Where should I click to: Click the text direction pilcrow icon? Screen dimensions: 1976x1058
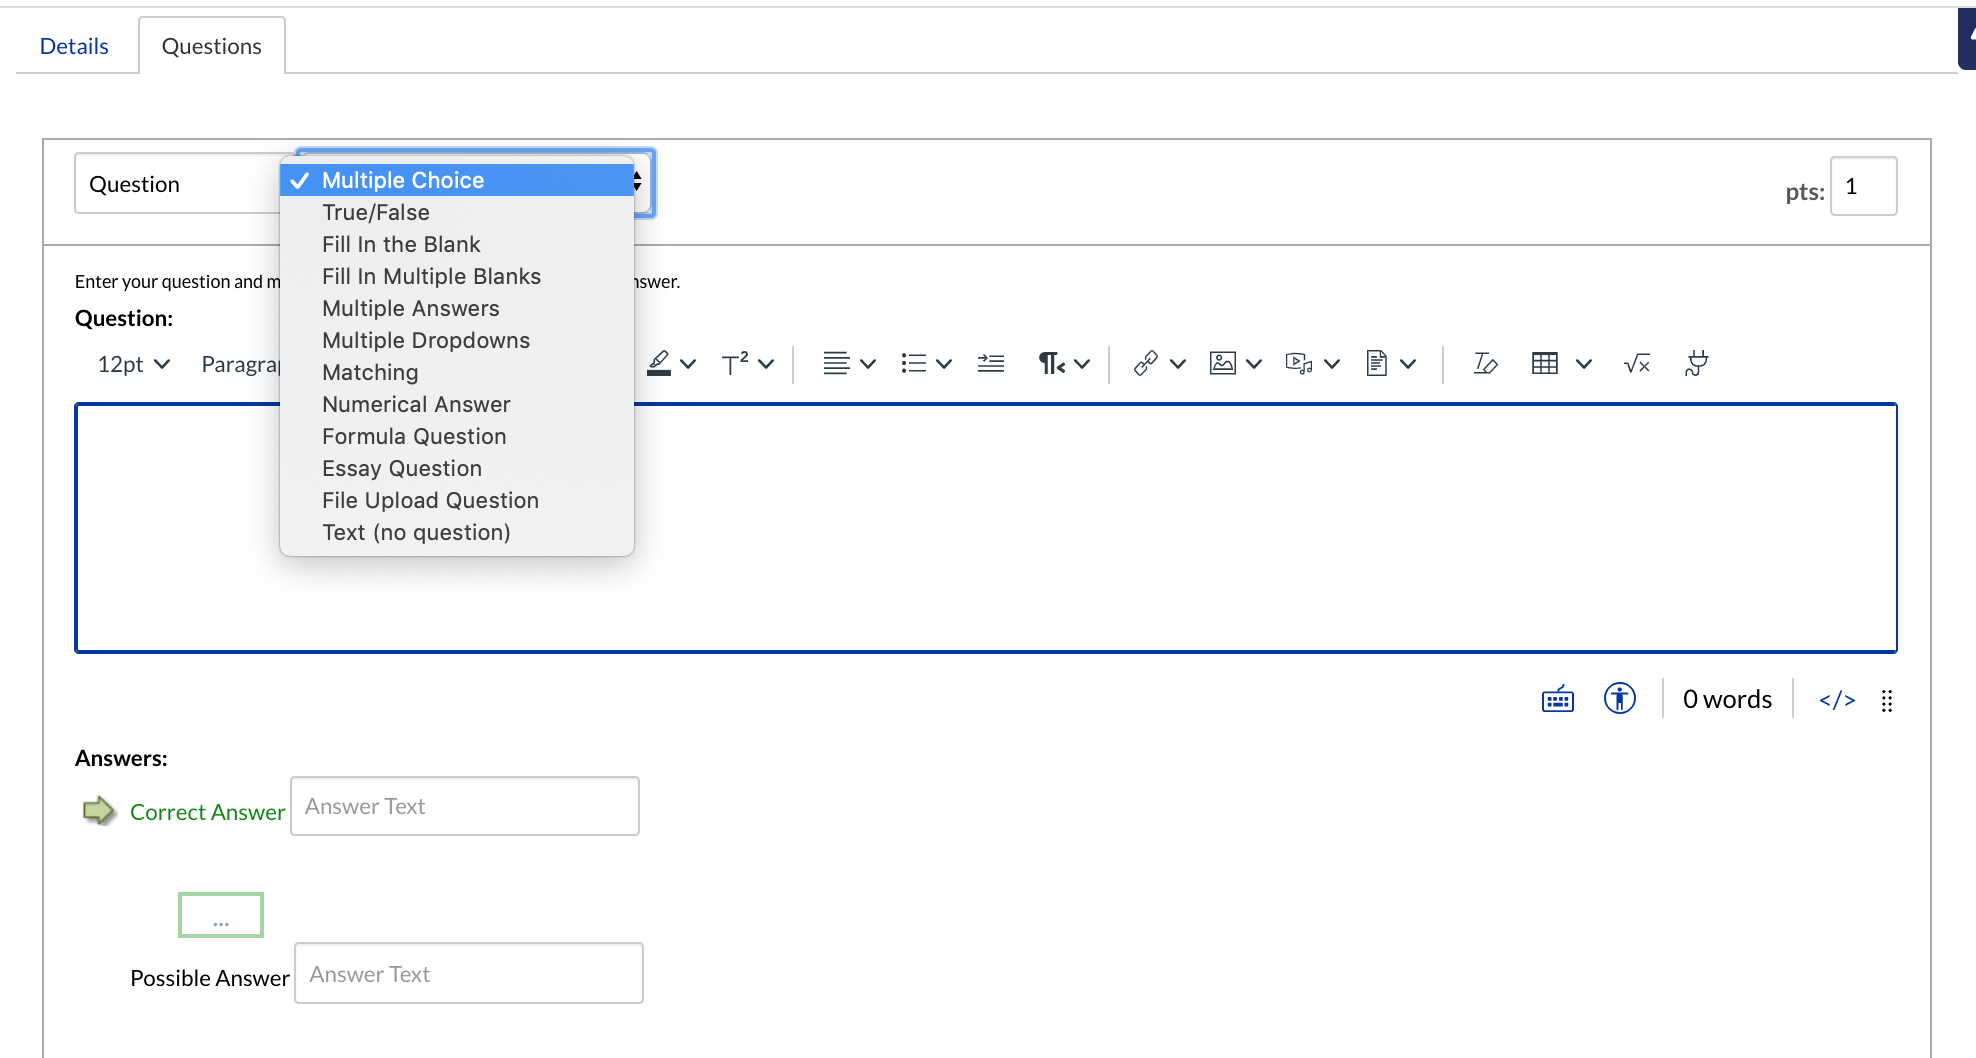[x=1051, y=364]
